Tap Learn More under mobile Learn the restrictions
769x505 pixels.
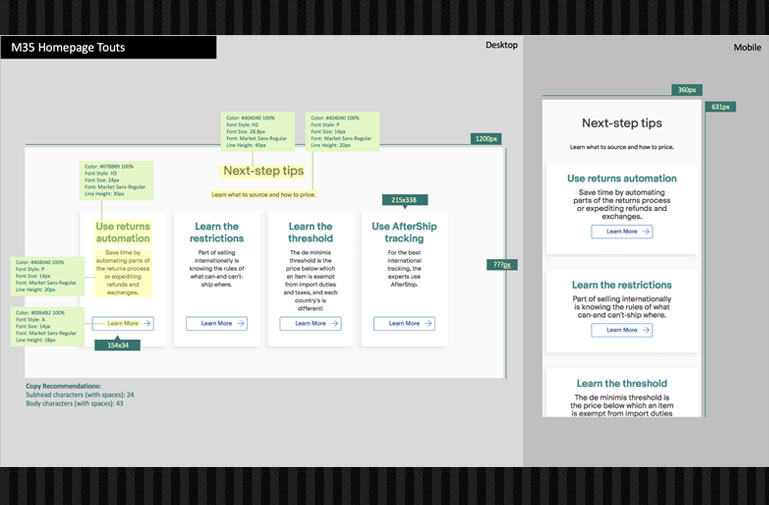pyautogui.click(x=621, y=330)
